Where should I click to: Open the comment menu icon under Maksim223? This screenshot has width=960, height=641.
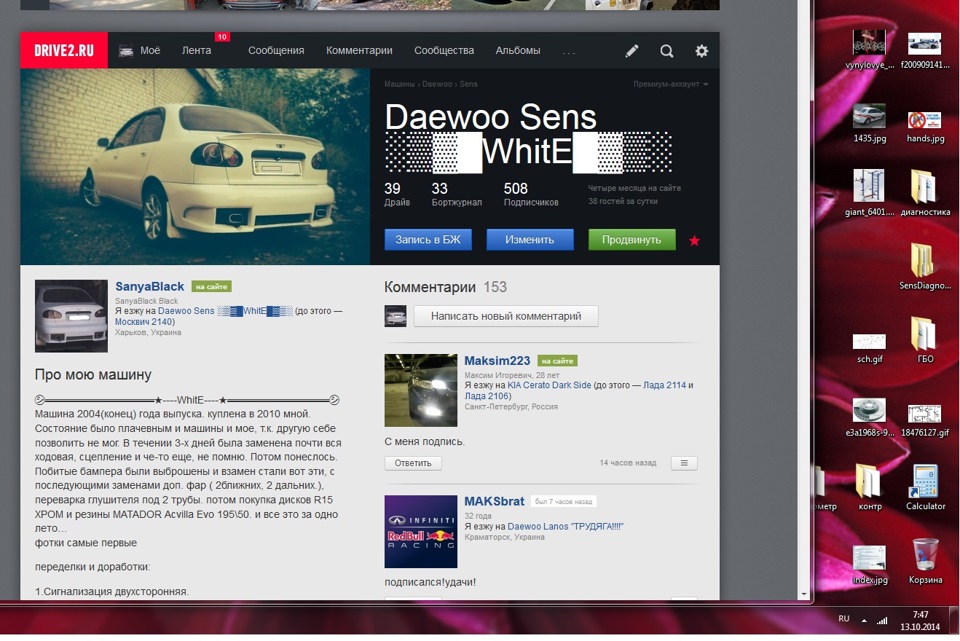pyautogui.click(x=684, y=463)
